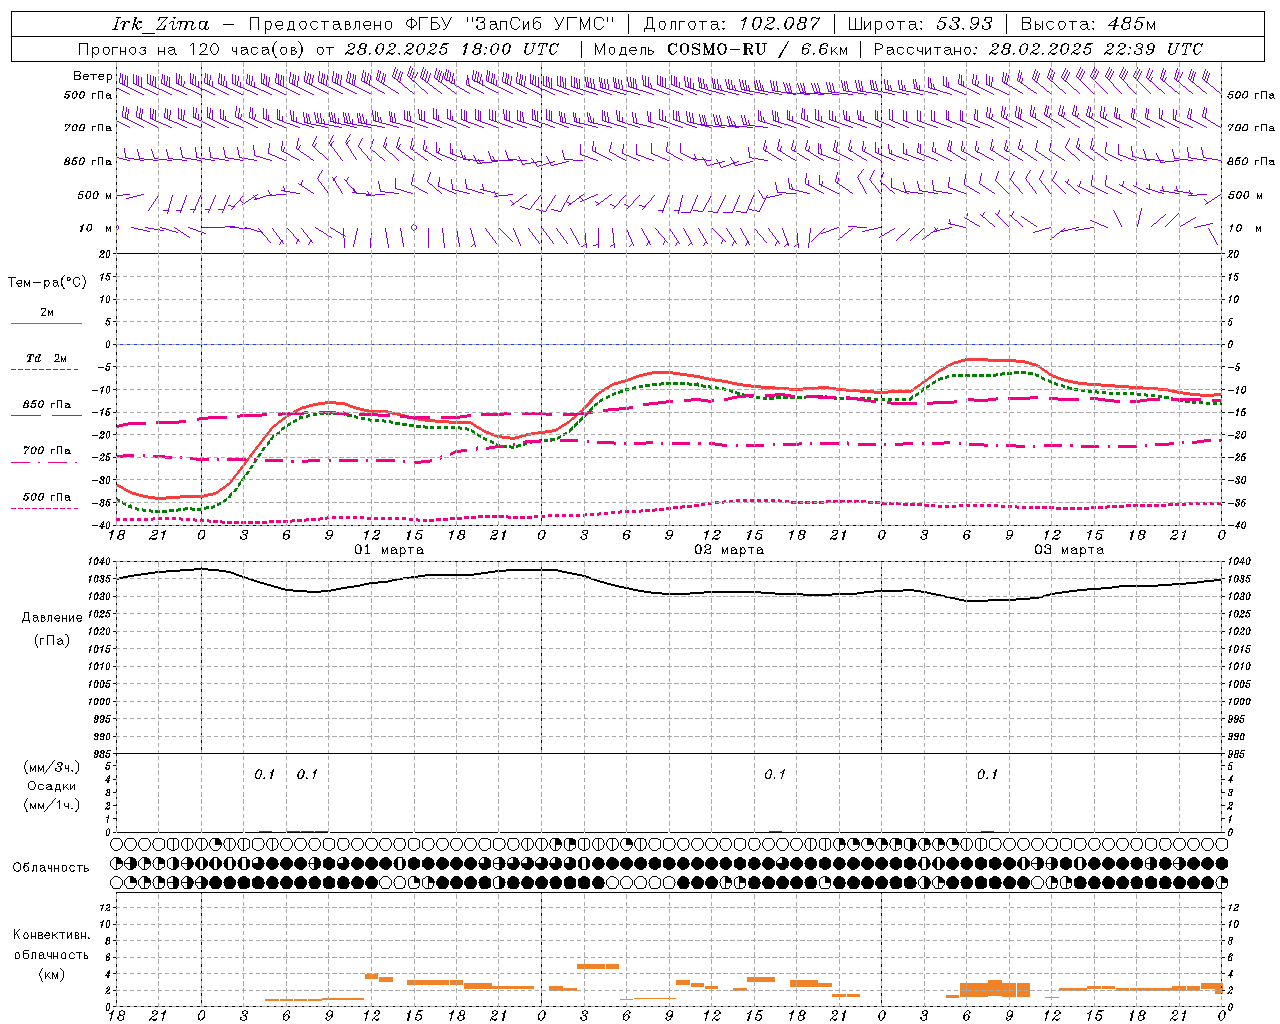Click the "850 гПа" temperature legend entry
This screenshot has width=1280, height=1024.
click(x=47, y=405)
